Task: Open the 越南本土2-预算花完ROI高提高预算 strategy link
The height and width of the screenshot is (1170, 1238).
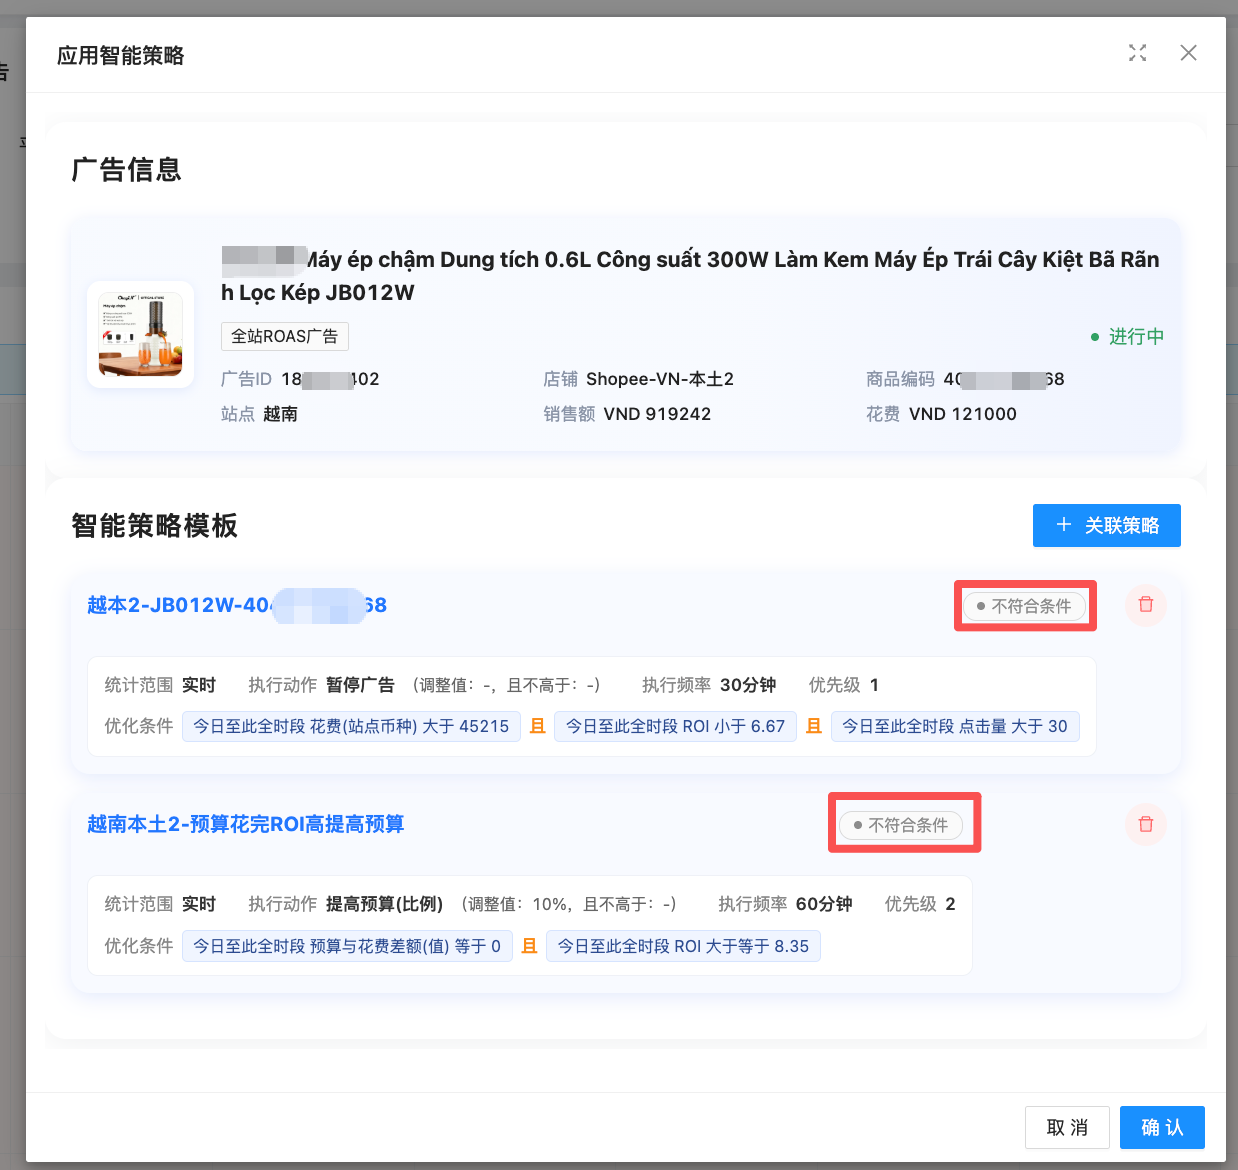Action: 245,824
